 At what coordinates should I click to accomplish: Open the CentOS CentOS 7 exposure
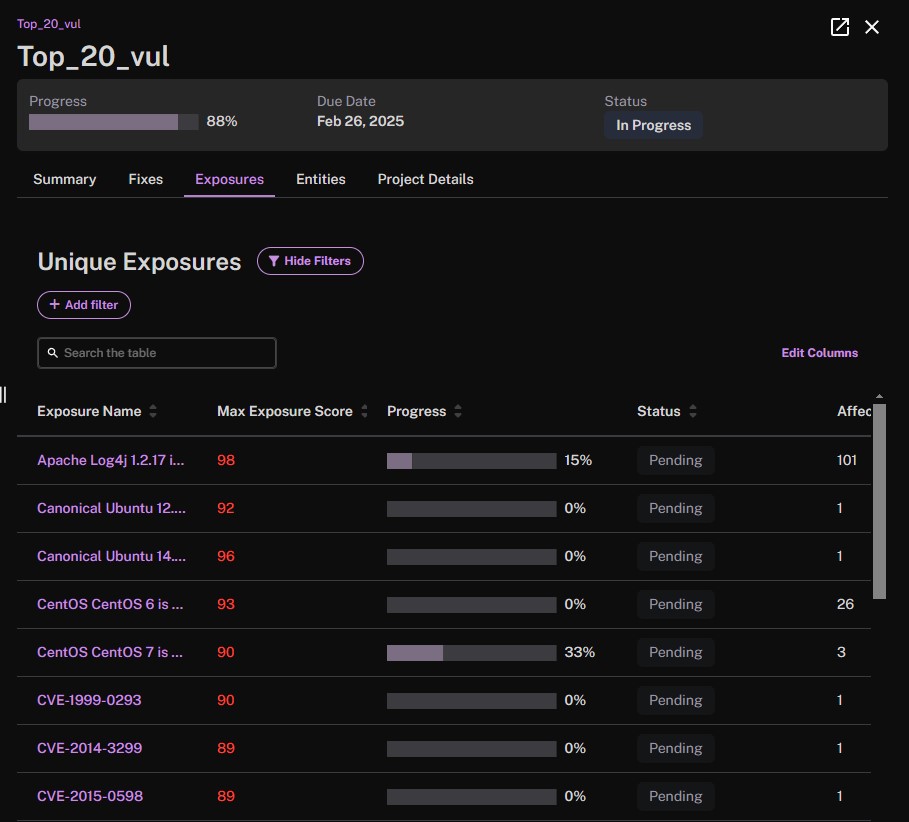110,652
